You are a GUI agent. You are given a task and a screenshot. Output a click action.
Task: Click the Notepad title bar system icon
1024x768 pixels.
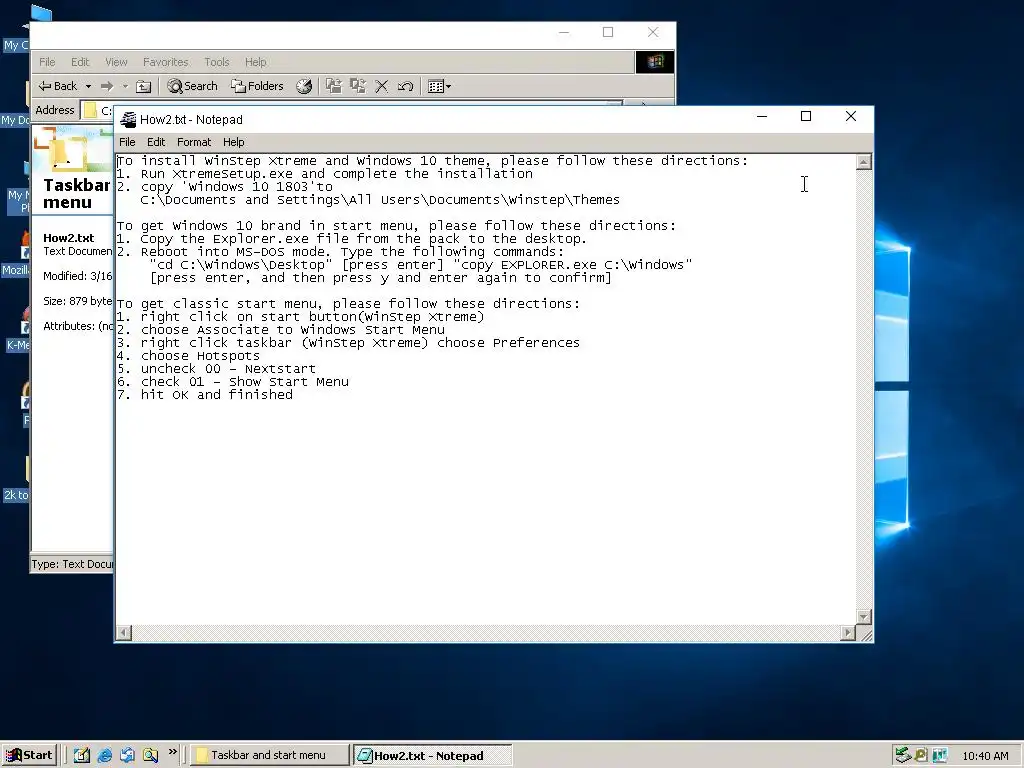(128, 120)
